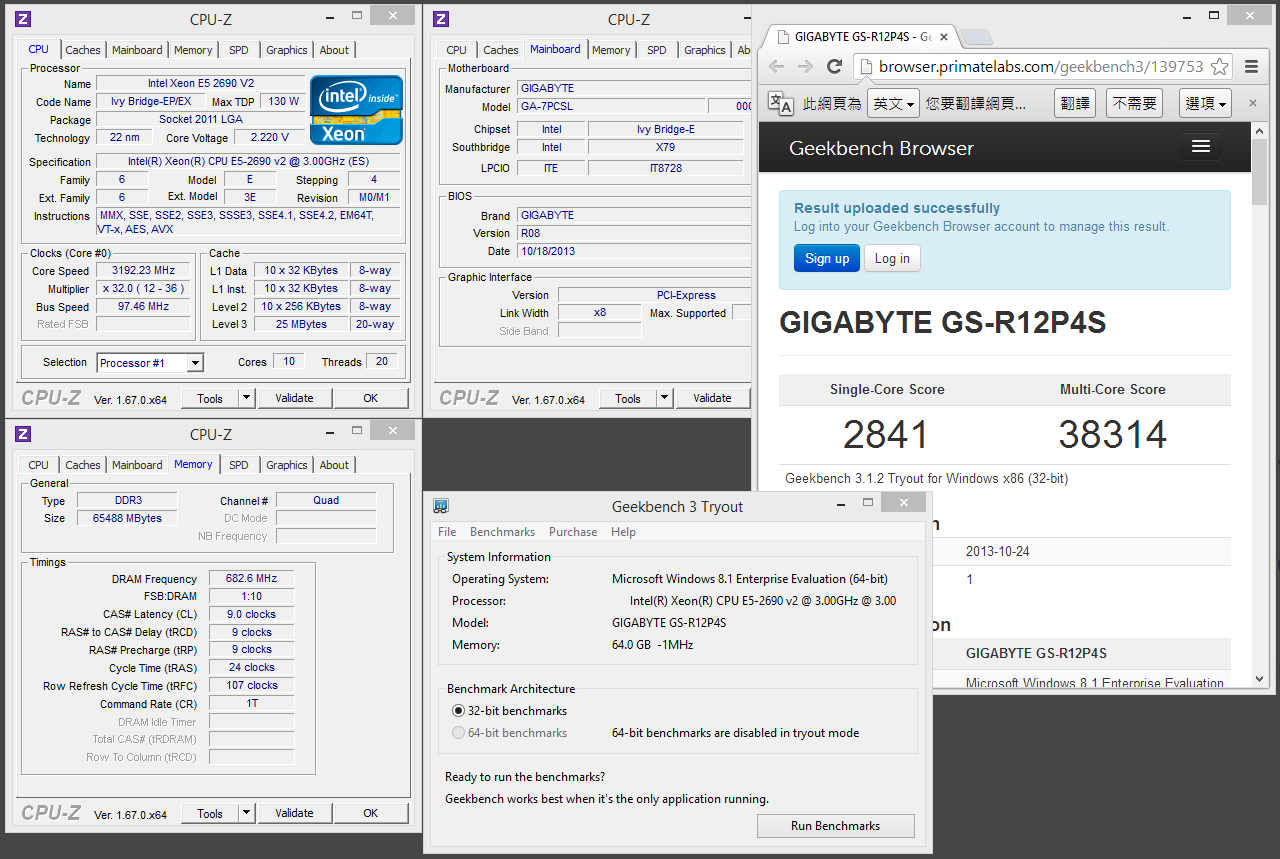1280x859 pixels.
Task: Click the Core Speed value 3192.23 MHz
Action: tap(143, 271)
